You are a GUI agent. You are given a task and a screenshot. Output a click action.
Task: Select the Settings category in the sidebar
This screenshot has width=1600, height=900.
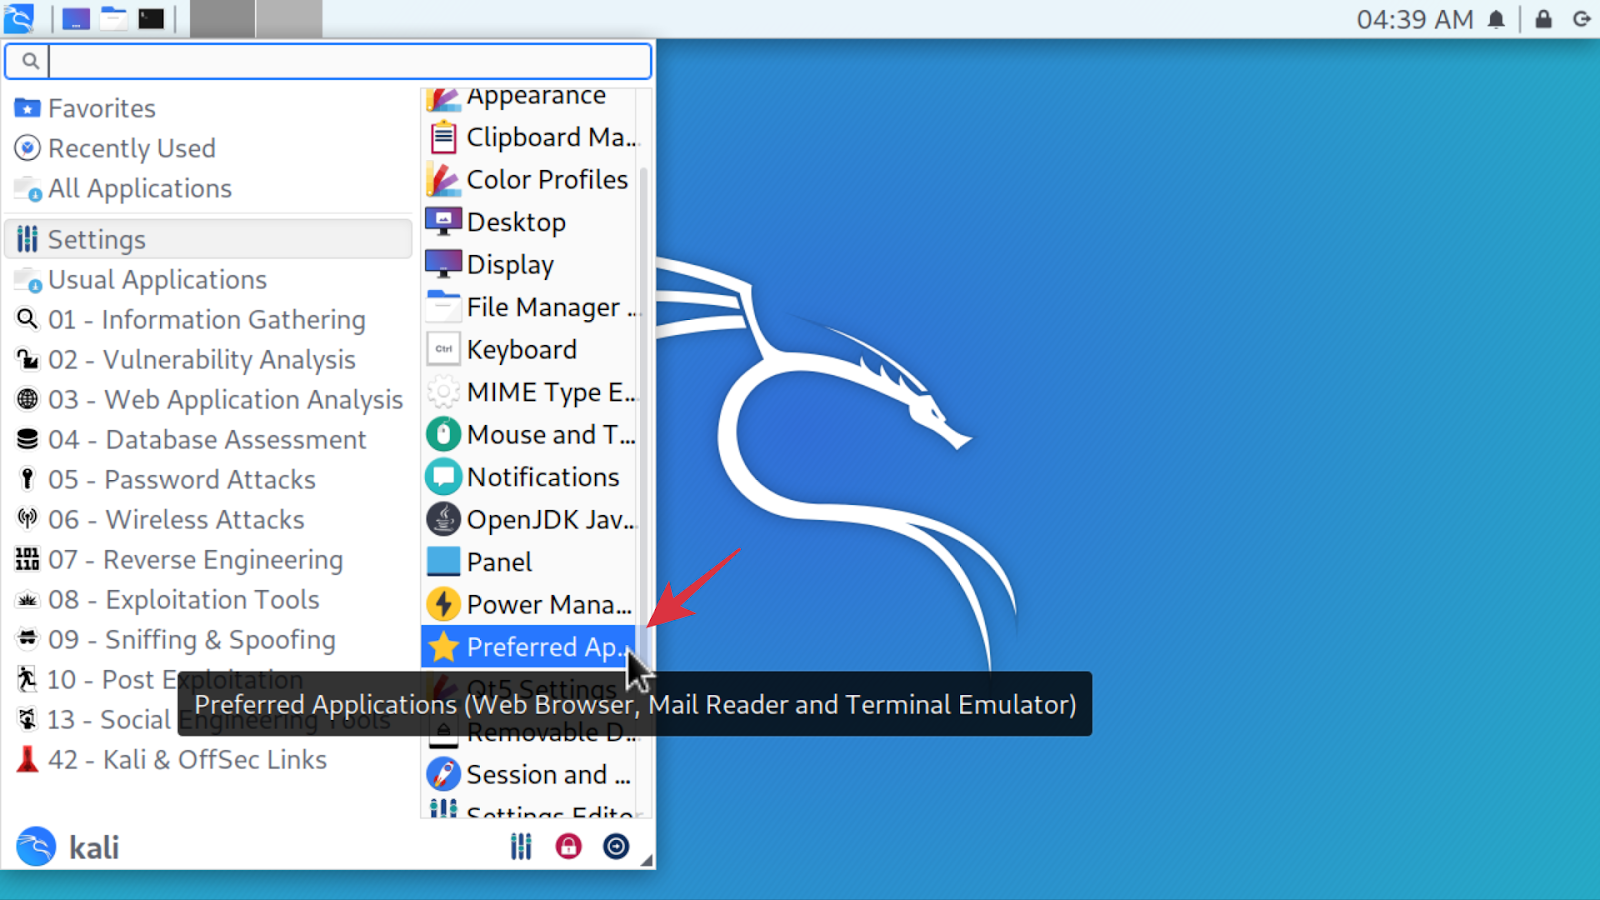click(96, 239)
